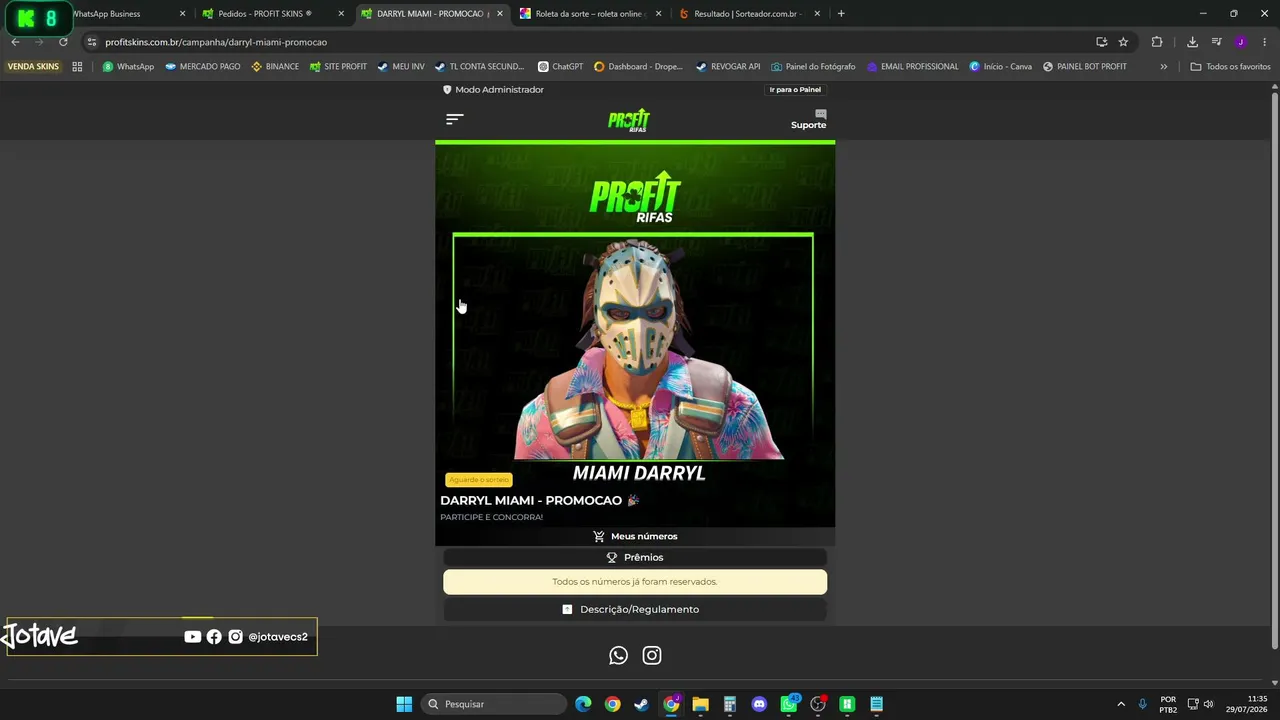The height and width of the screenshot is (720, 1280).
Task: Click the Aguarde o sorteio badge
Action: [479, 480]
